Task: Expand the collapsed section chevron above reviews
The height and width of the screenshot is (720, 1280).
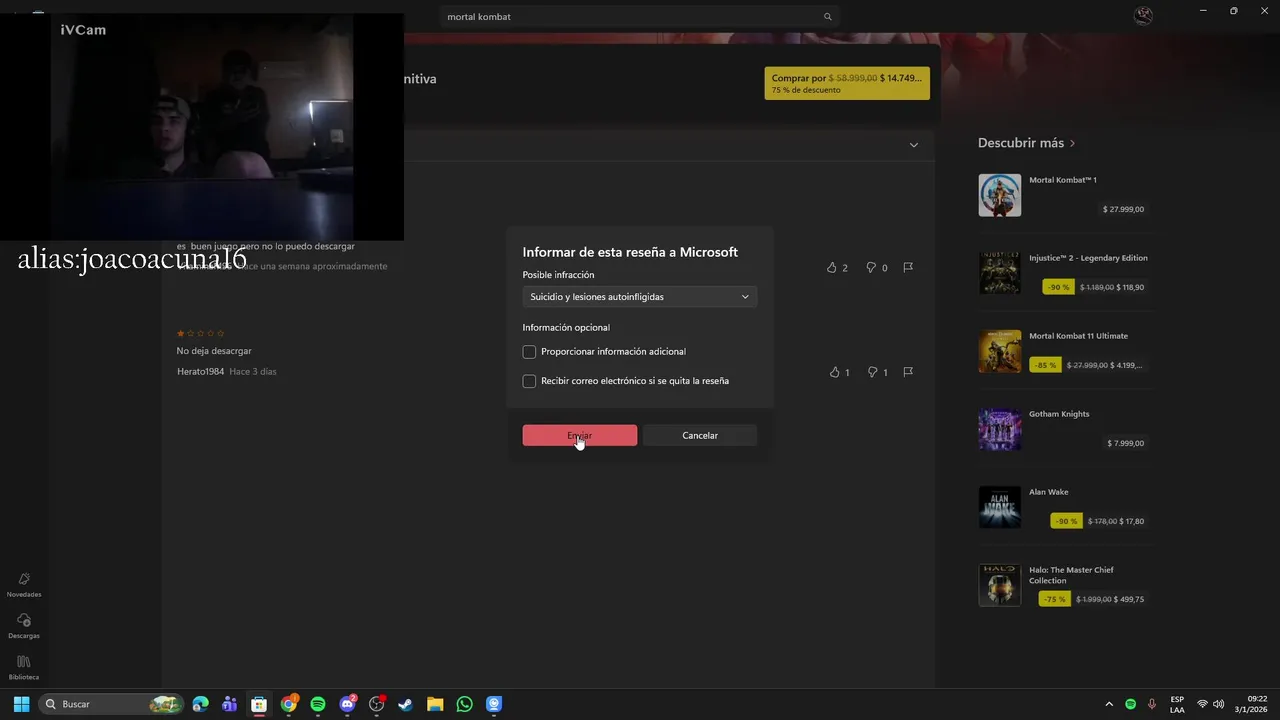Action: (913, 145)
